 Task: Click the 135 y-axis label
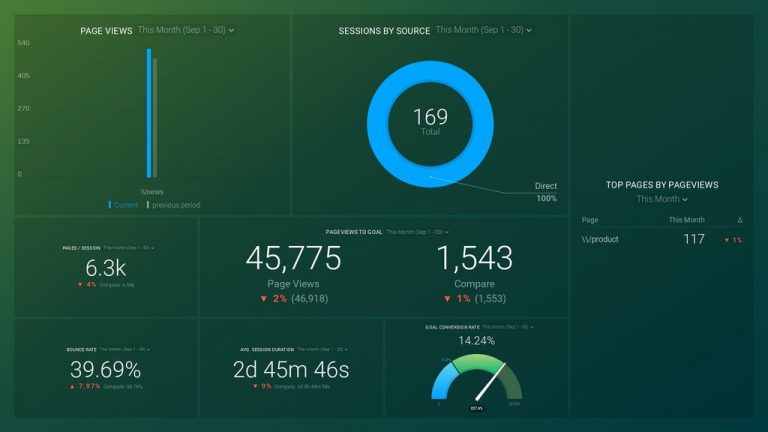click(x=24, y=141)
